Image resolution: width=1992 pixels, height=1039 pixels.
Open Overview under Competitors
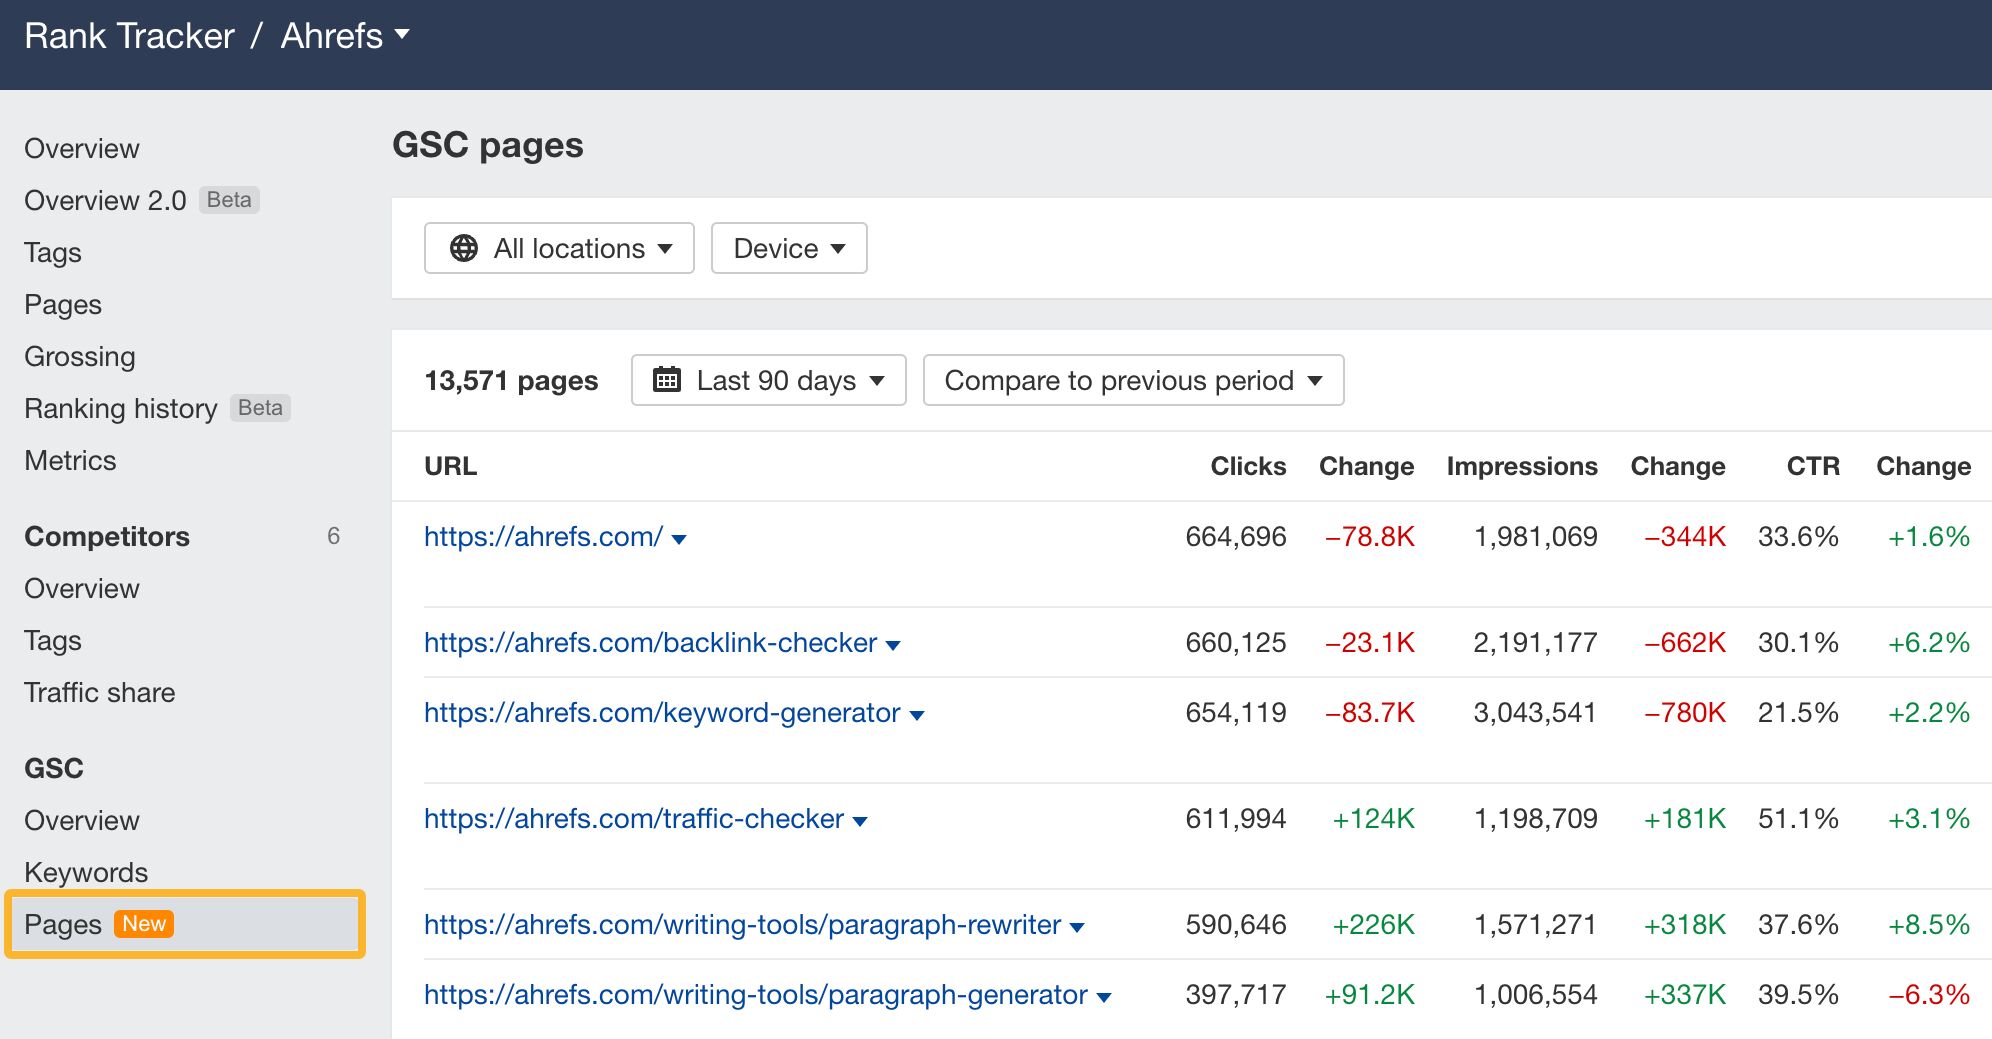(x=82, y=588)
